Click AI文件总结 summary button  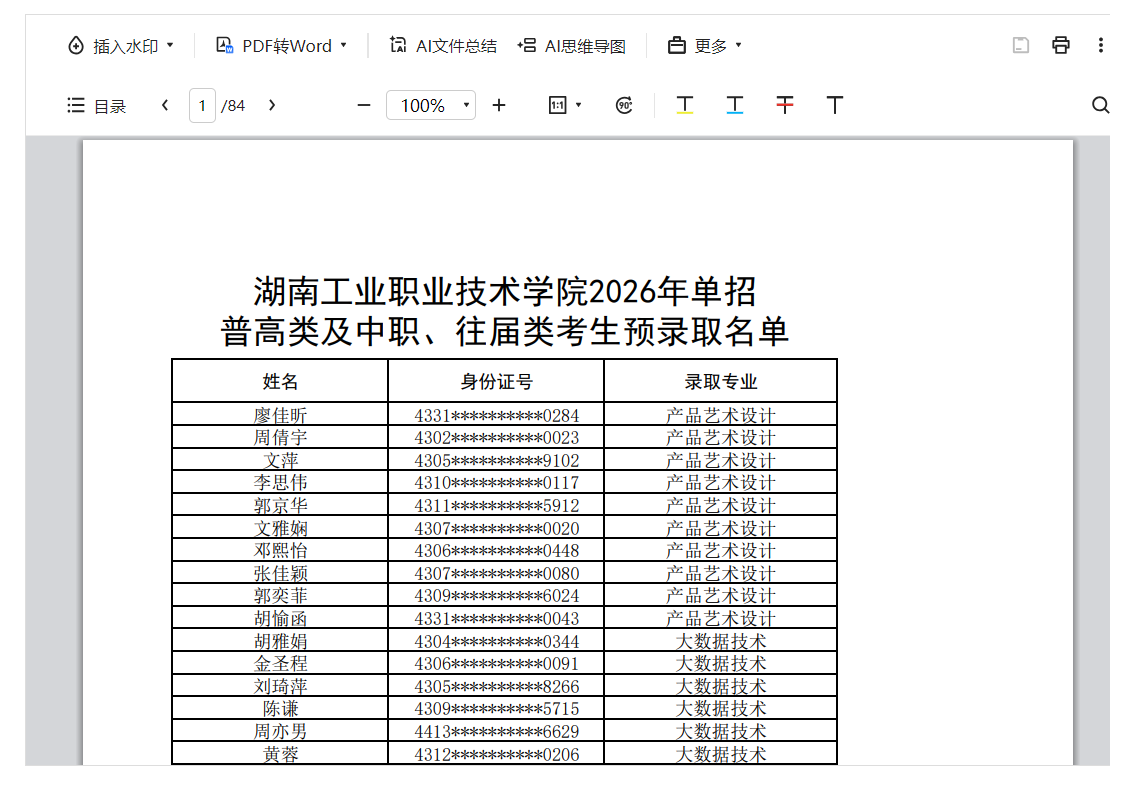pyautogui.click(x=443, y=46)
